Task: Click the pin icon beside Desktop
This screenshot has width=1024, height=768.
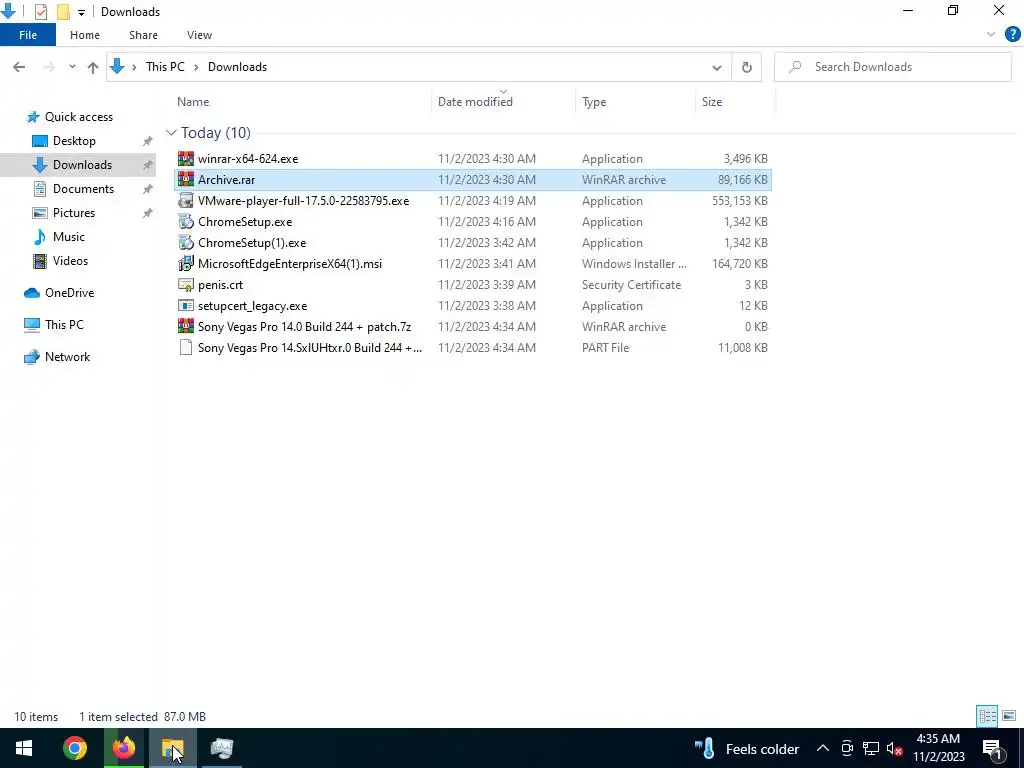Action: pyautogui.click(x=148, y=142)
